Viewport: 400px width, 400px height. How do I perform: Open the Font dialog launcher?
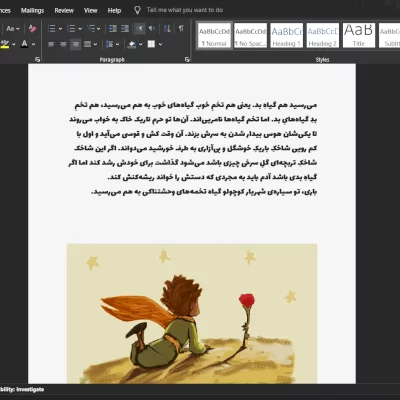[x=37, y=60]
